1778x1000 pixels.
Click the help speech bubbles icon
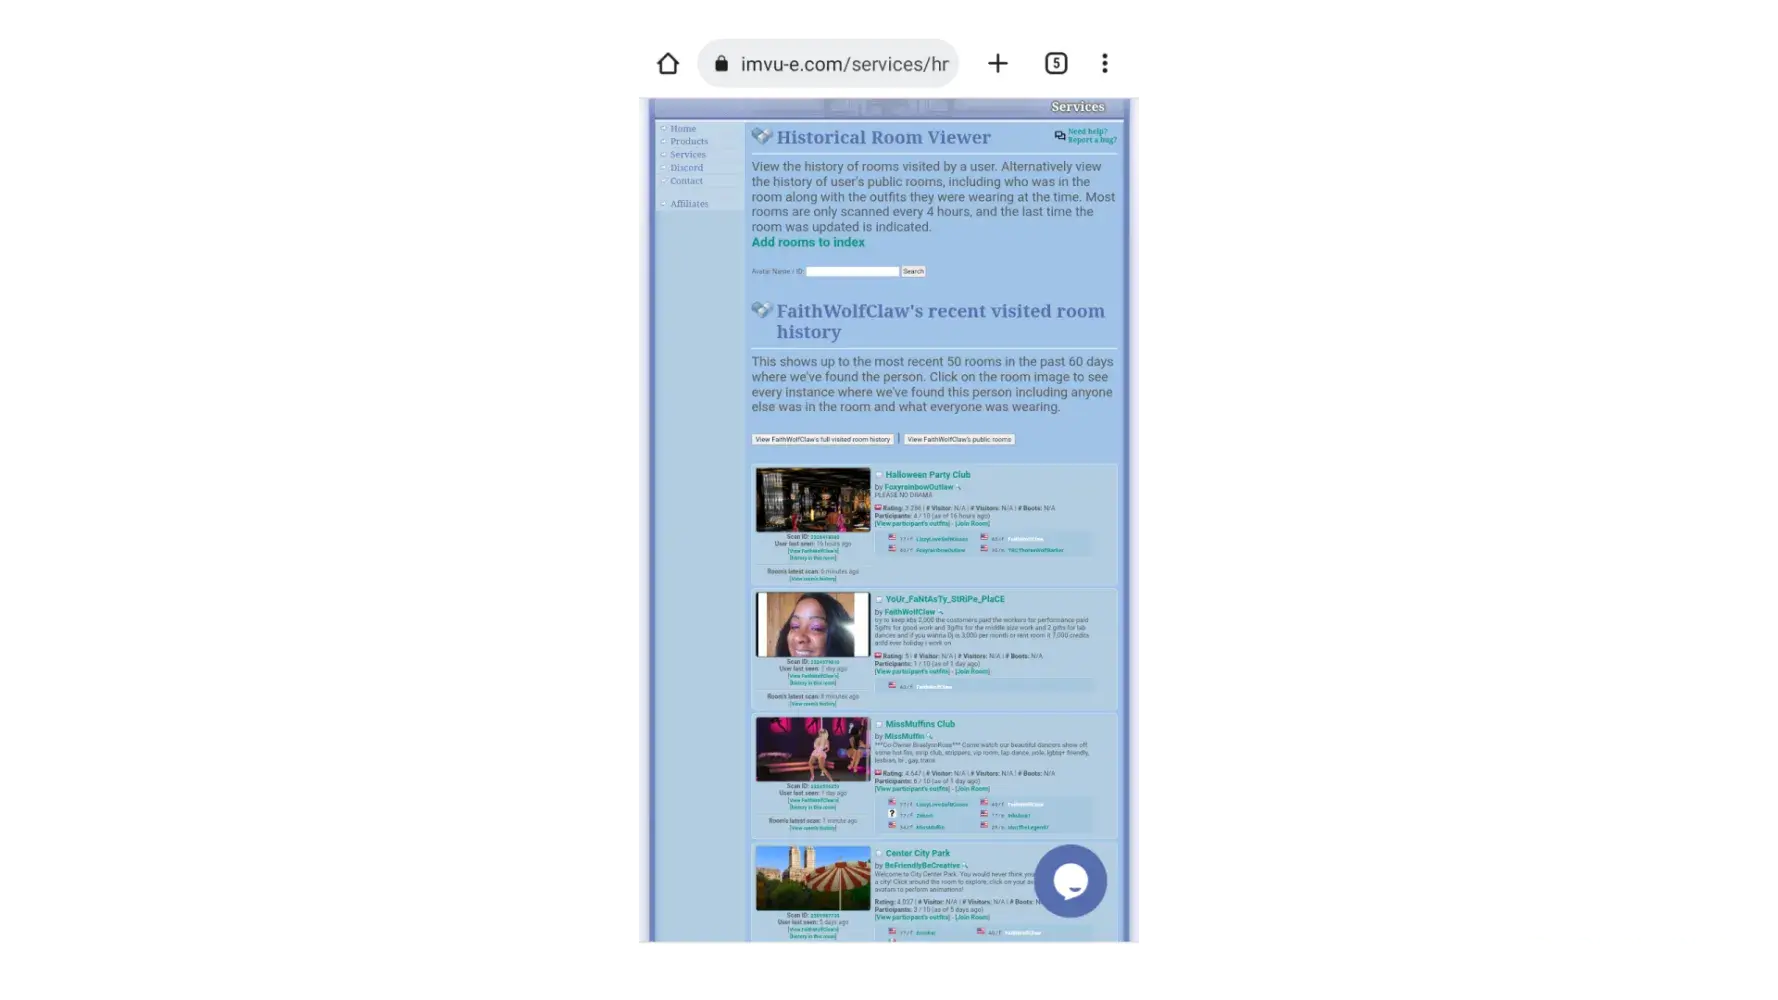click(1060, 135)
